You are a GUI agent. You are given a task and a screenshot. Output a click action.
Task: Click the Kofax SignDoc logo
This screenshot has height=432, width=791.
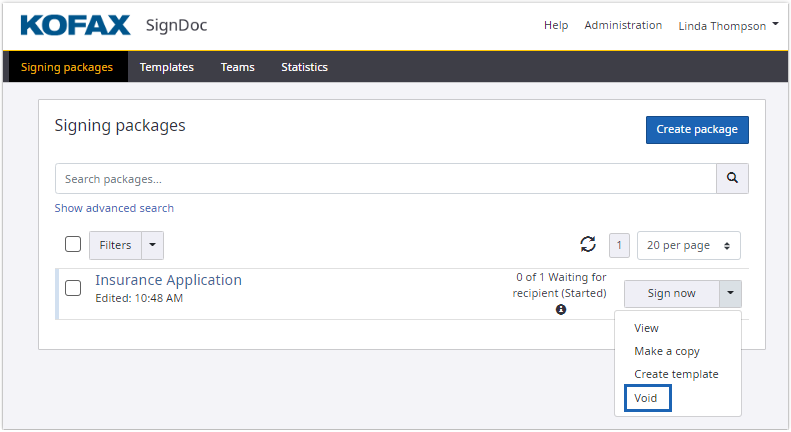point(114,25)
